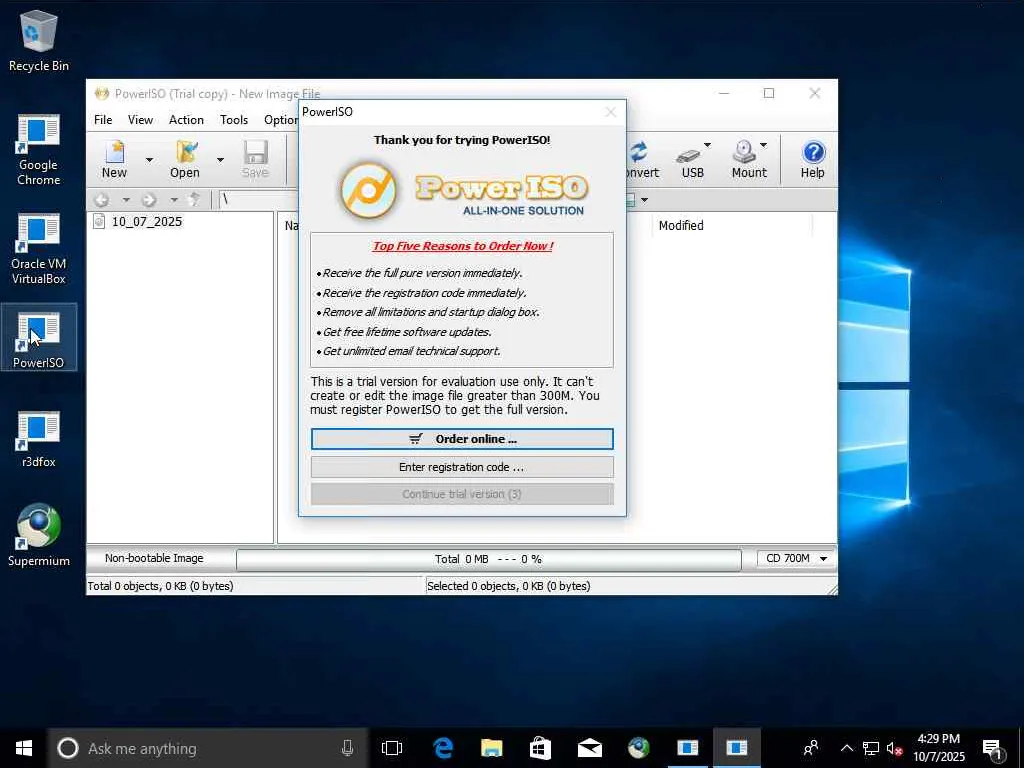1024x768 pixels.
Task: Click the USB toolbar icon
Action: click(x=692, y=159)
